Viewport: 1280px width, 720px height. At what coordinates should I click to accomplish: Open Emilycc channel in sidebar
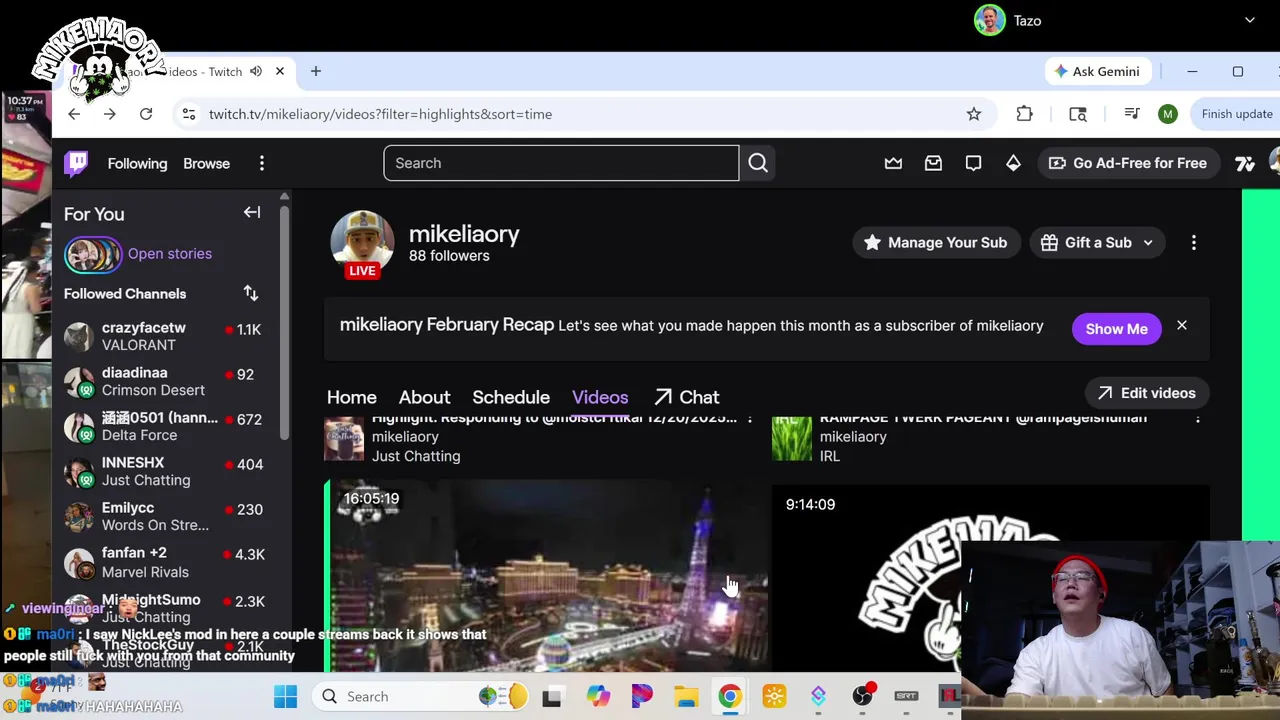click(165, 516)
